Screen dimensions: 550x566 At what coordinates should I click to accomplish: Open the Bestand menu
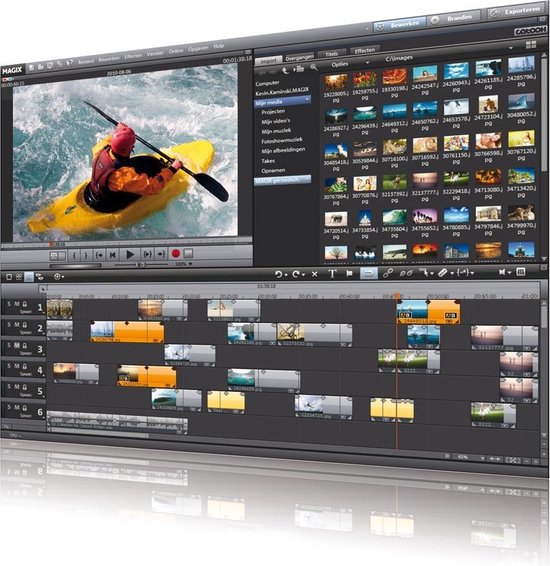(86, 61)
